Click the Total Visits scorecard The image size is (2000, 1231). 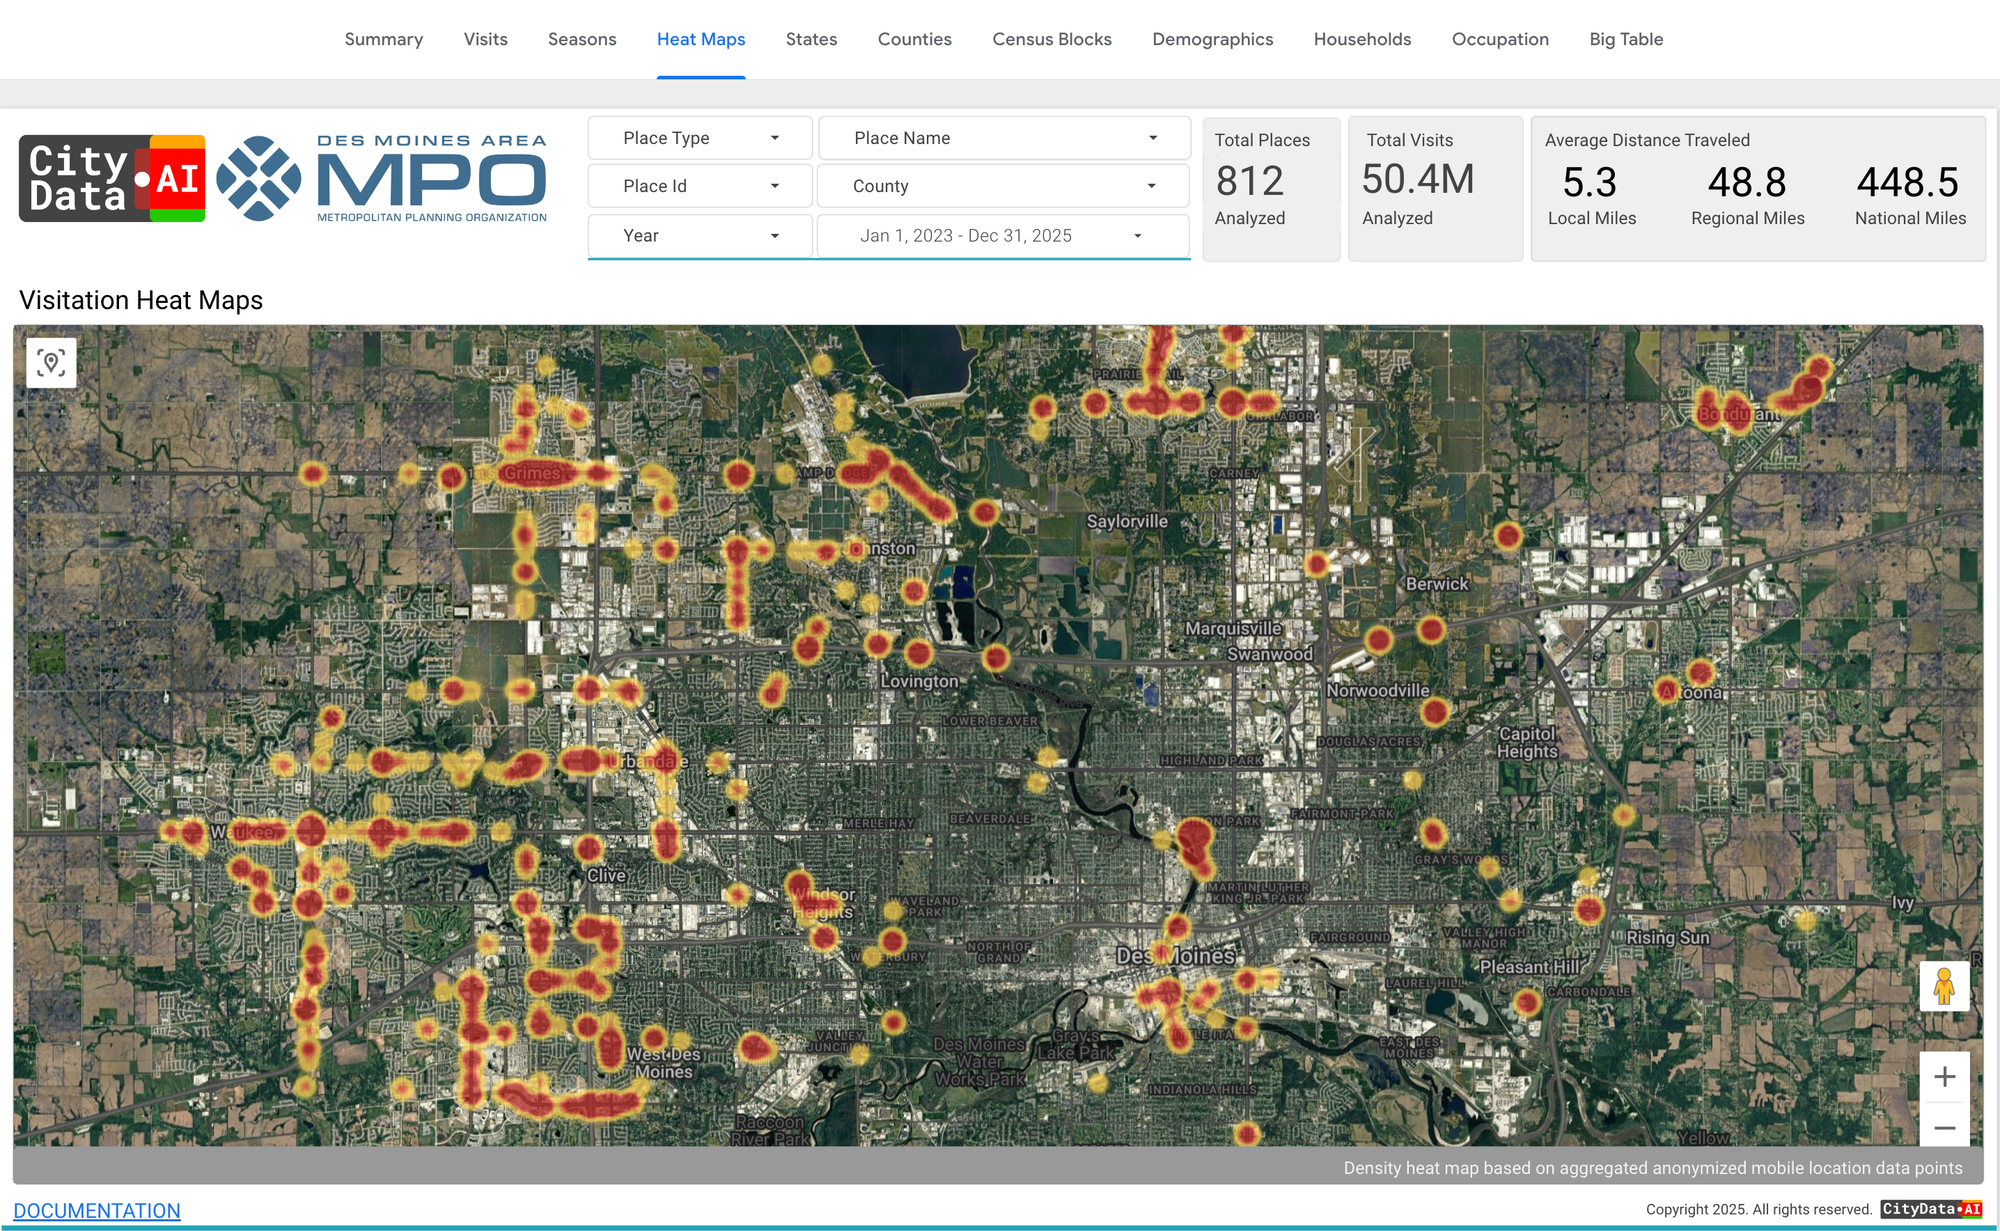point(1435,189)
